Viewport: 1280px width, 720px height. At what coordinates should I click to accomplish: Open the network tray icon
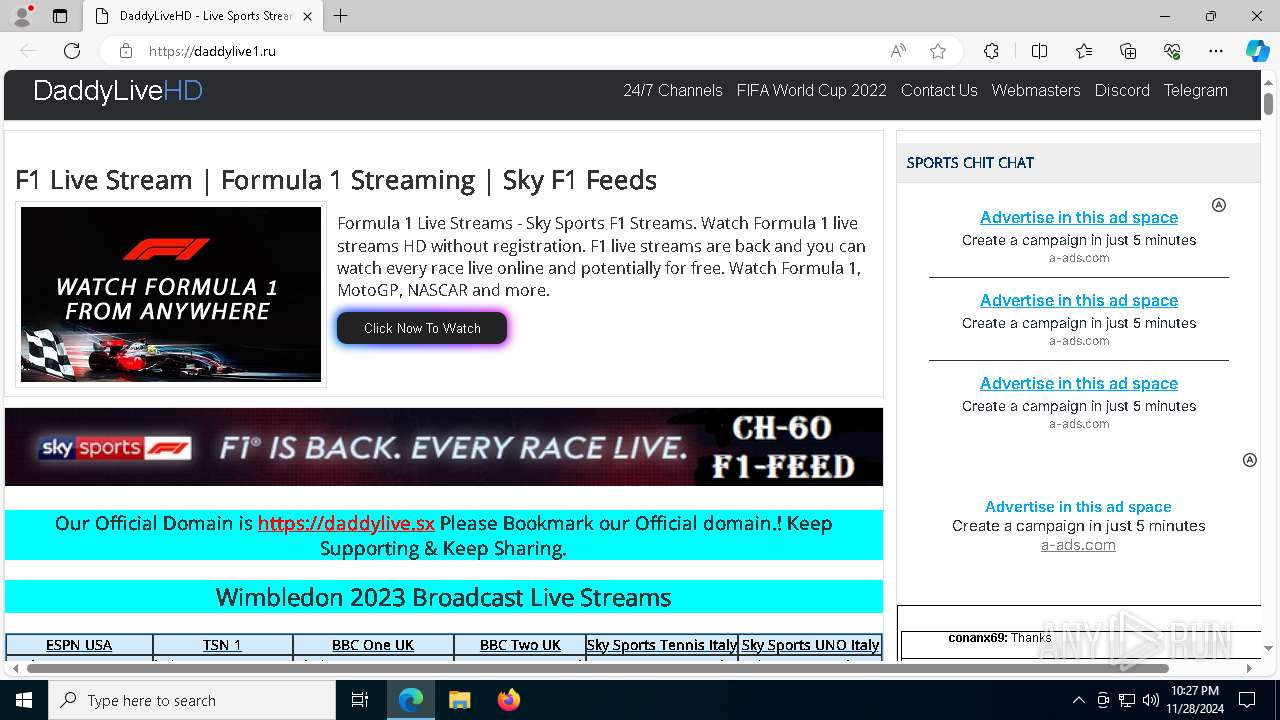coord(1127,700)
